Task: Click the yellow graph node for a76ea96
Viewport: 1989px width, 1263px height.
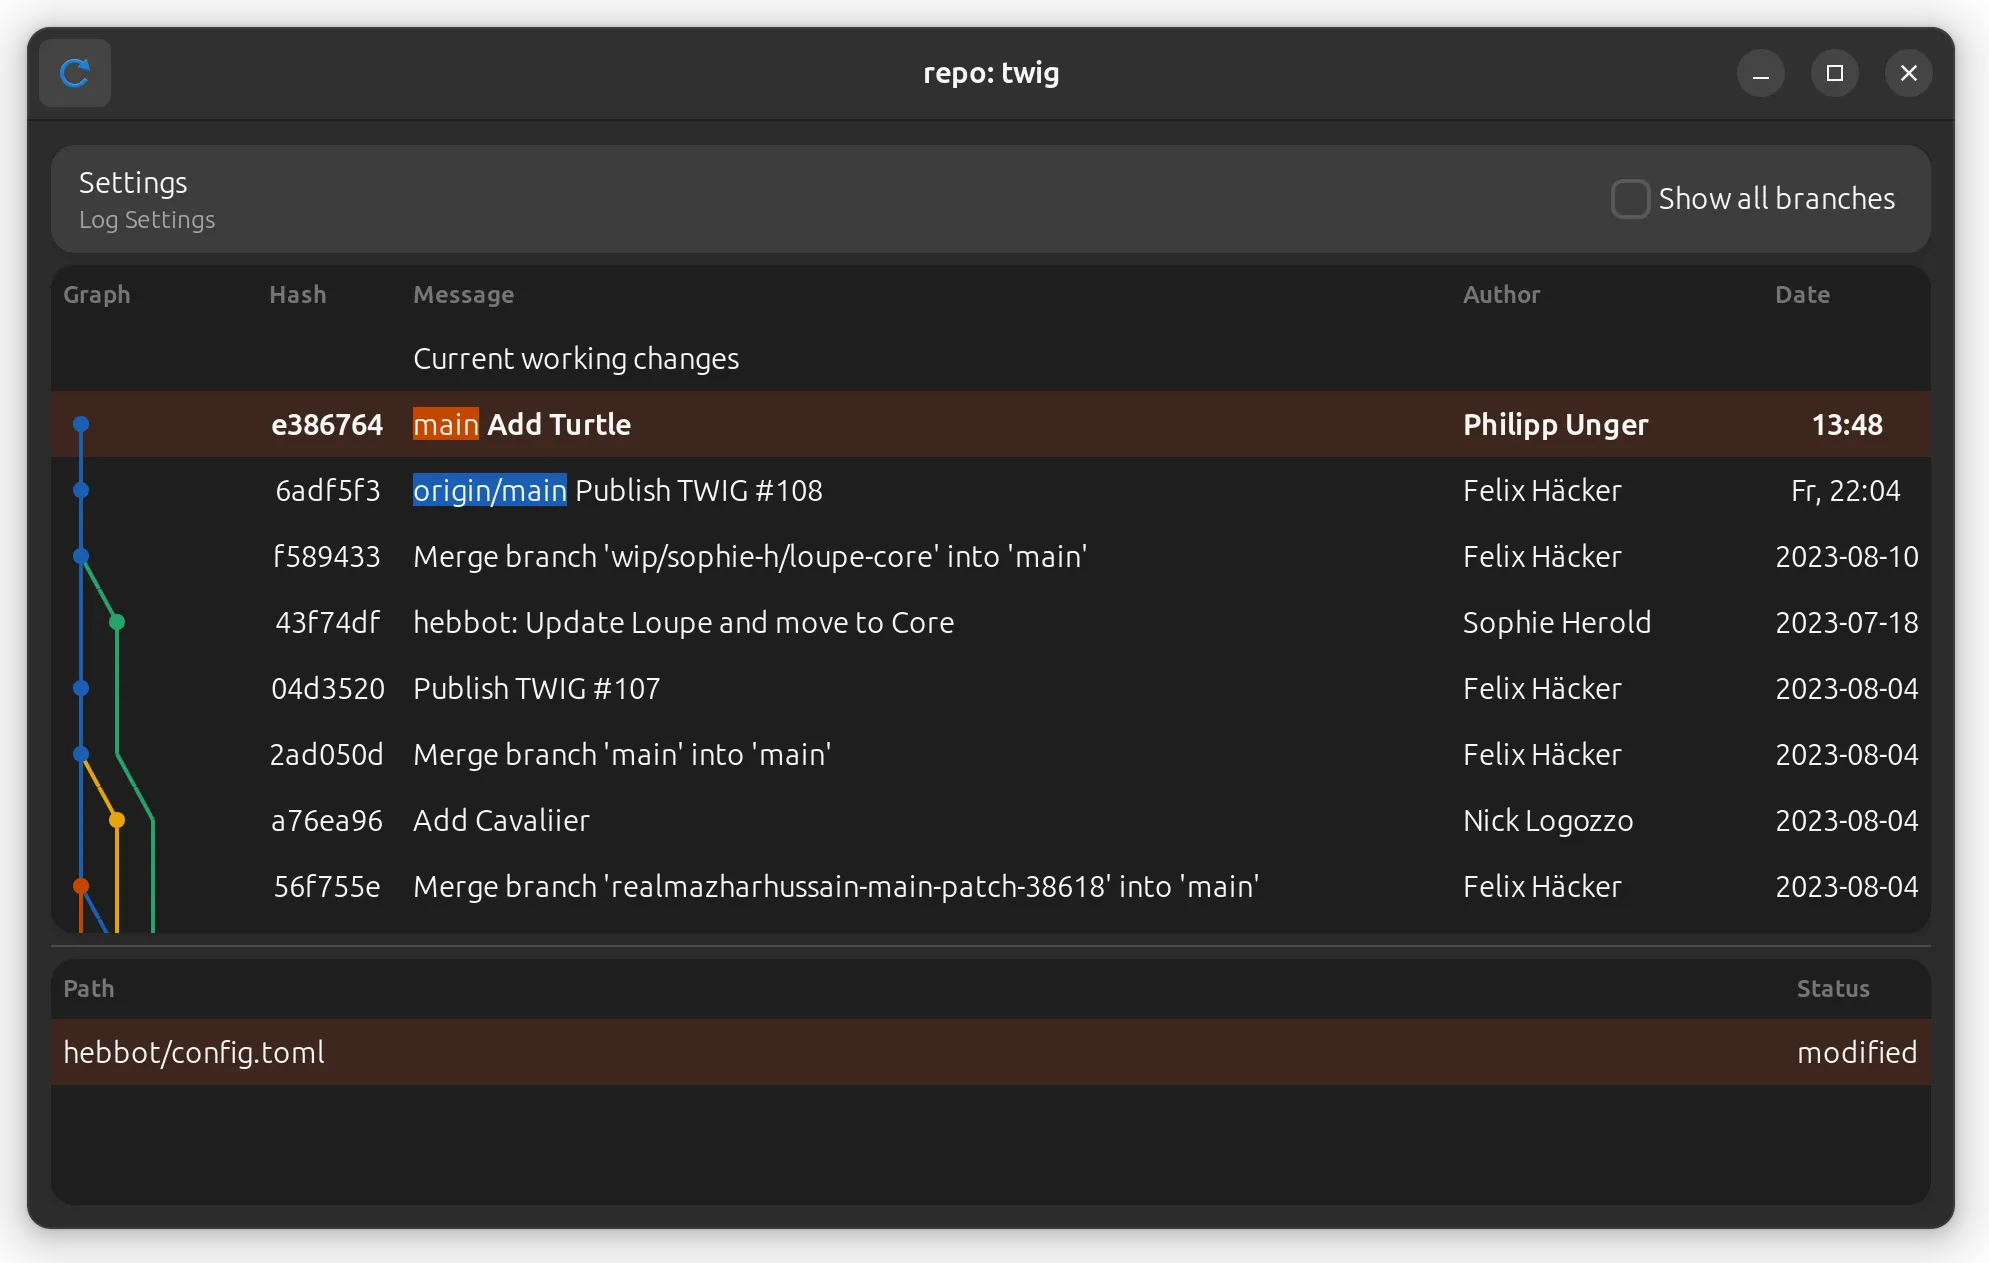Action: point(117,820)
